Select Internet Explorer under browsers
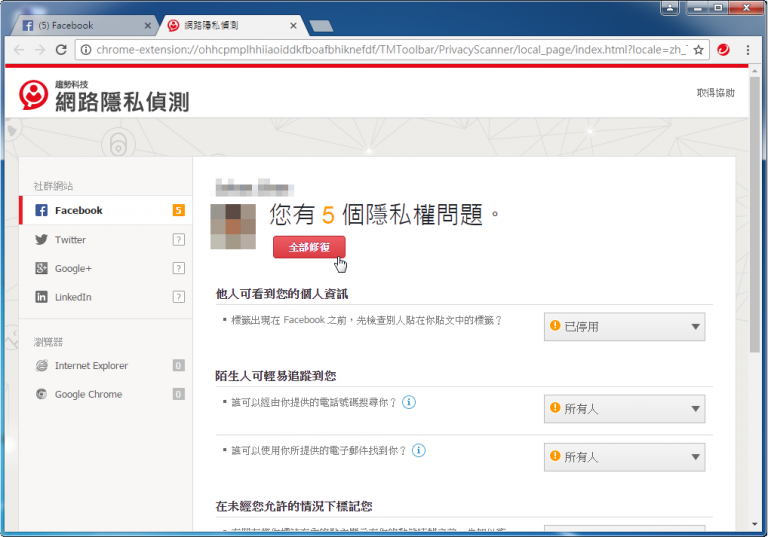This screenshot has width=768, height=537. pos(106,366)
